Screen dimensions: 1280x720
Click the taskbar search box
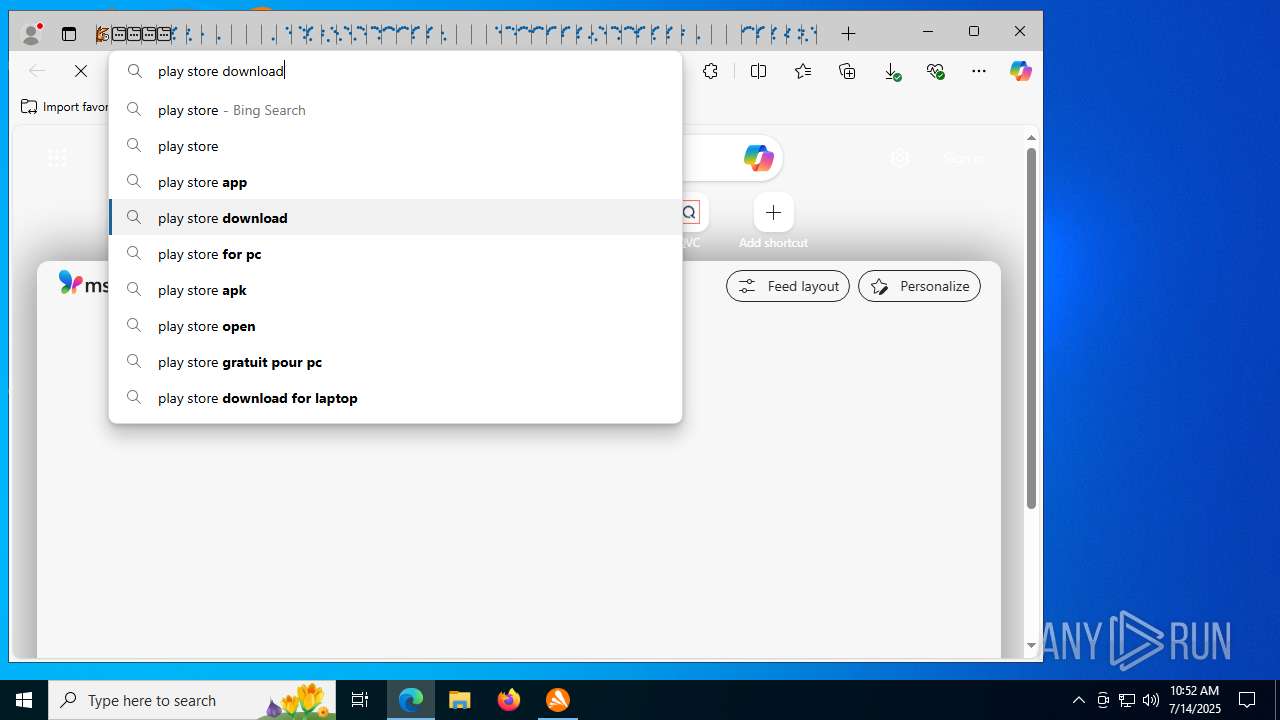[x=192, y=700]
